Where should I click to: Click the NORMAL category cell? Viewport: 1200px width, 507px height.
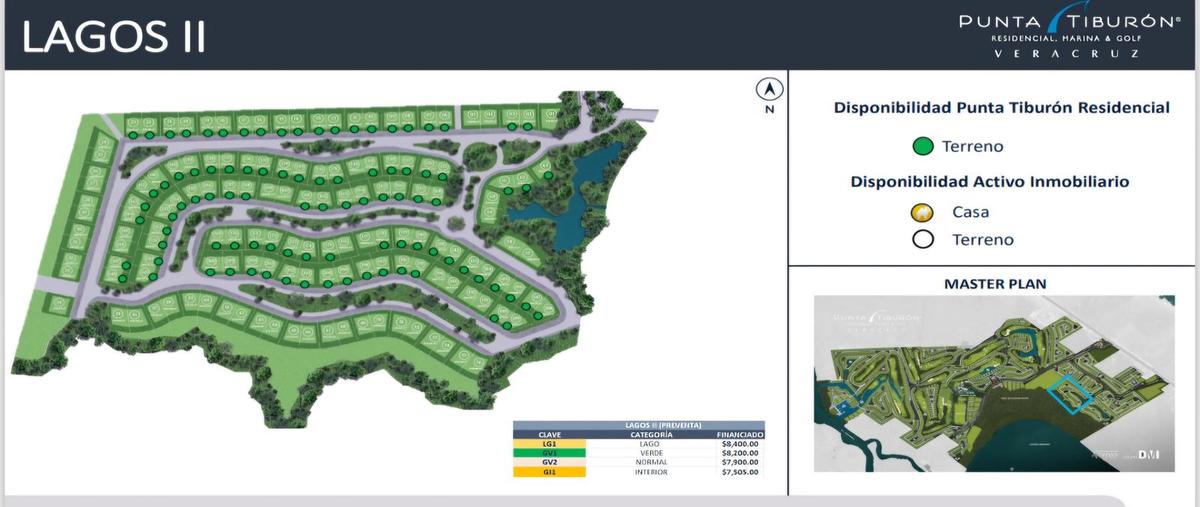pyautogui.click(x=651, y=462)
